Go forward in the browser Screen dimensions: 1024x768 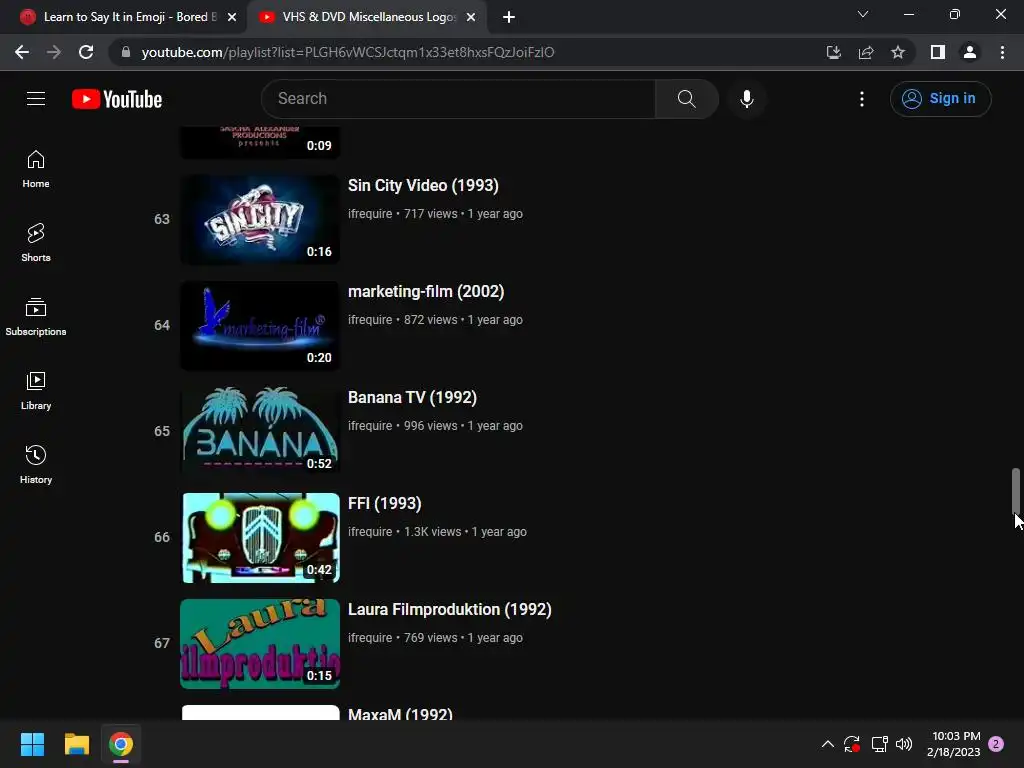point(54,52)
